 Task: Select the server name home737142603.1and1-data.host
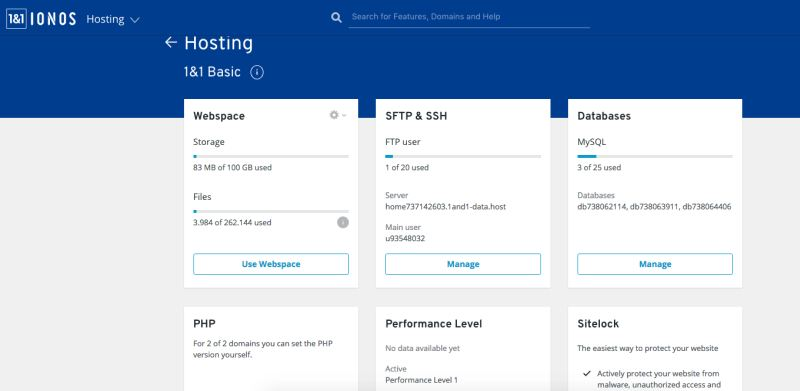click(445, 207)
